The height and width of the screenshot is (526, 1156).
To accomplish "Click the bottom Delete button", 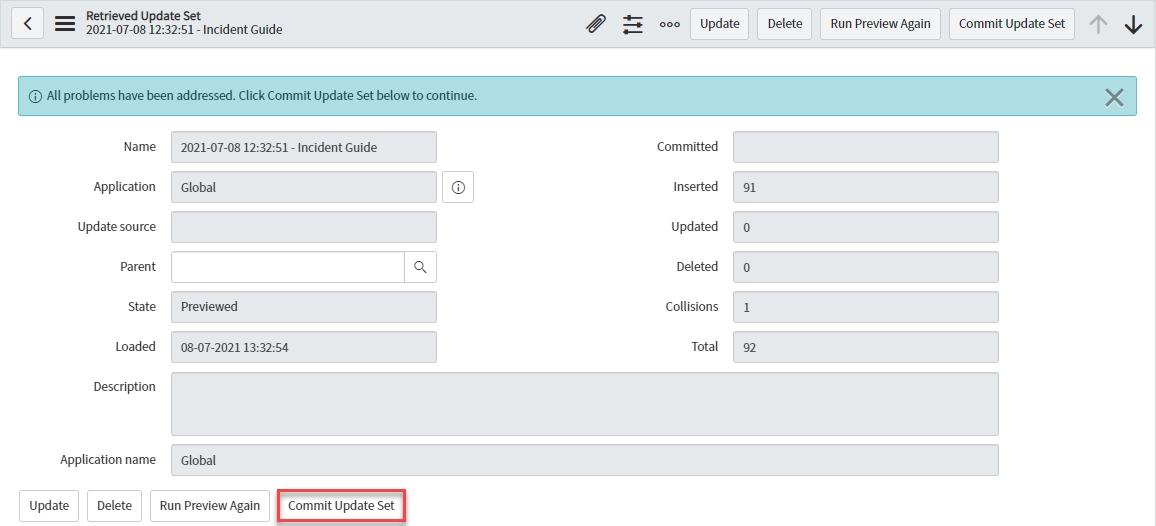I will click(x=114, y=506).
